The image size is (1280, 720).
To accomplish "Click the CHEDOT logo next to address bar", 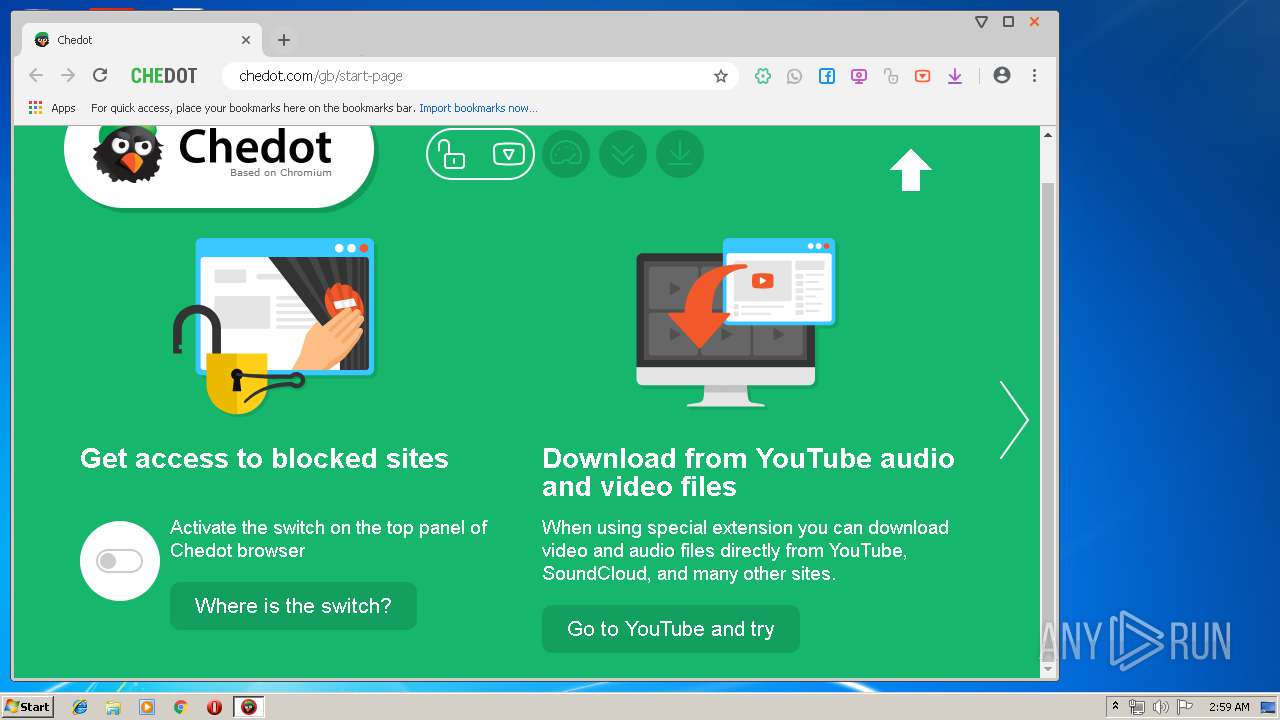I will 164,76.
